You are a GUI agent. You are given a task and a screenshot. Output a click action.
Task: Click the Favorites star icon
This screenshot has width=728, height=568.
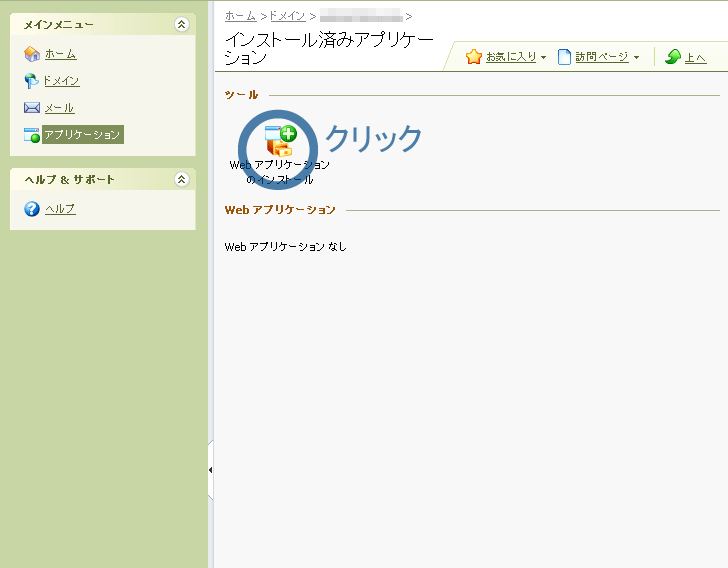474,57
